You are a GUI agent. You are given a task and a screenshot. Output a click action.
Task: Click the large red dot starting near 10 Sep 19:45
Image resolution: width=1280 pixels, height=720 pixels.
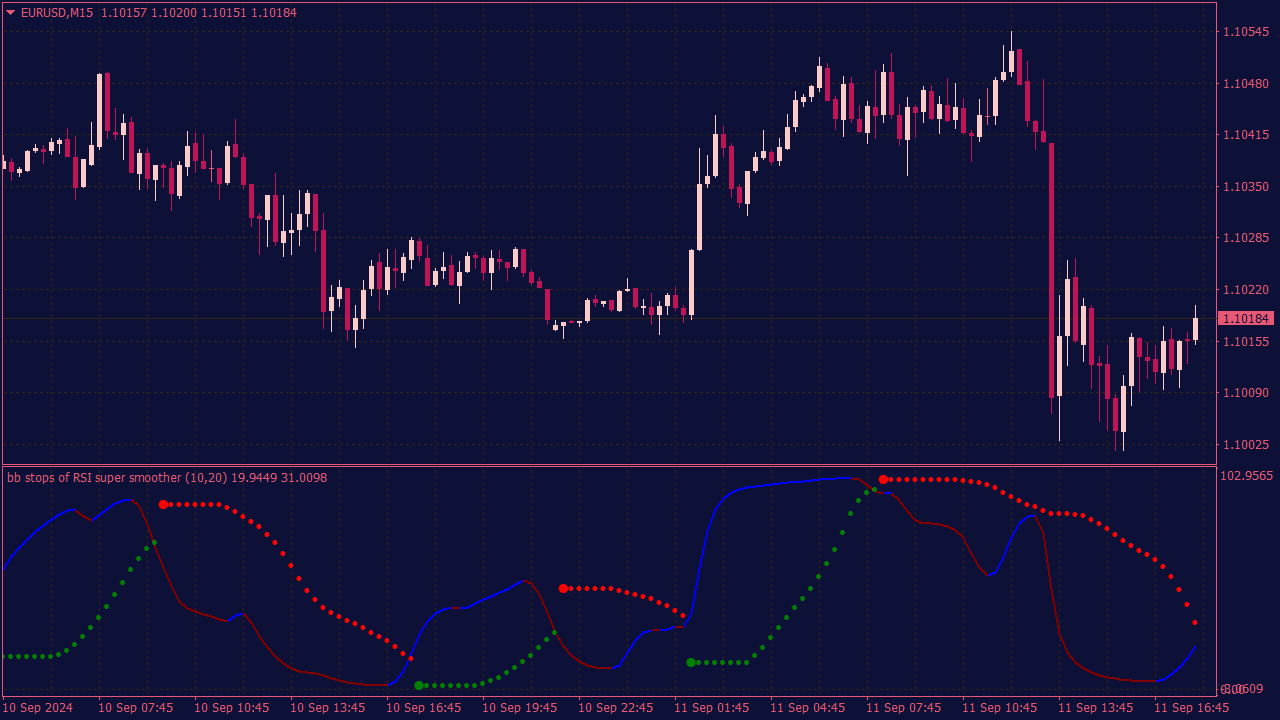(563, 589)
